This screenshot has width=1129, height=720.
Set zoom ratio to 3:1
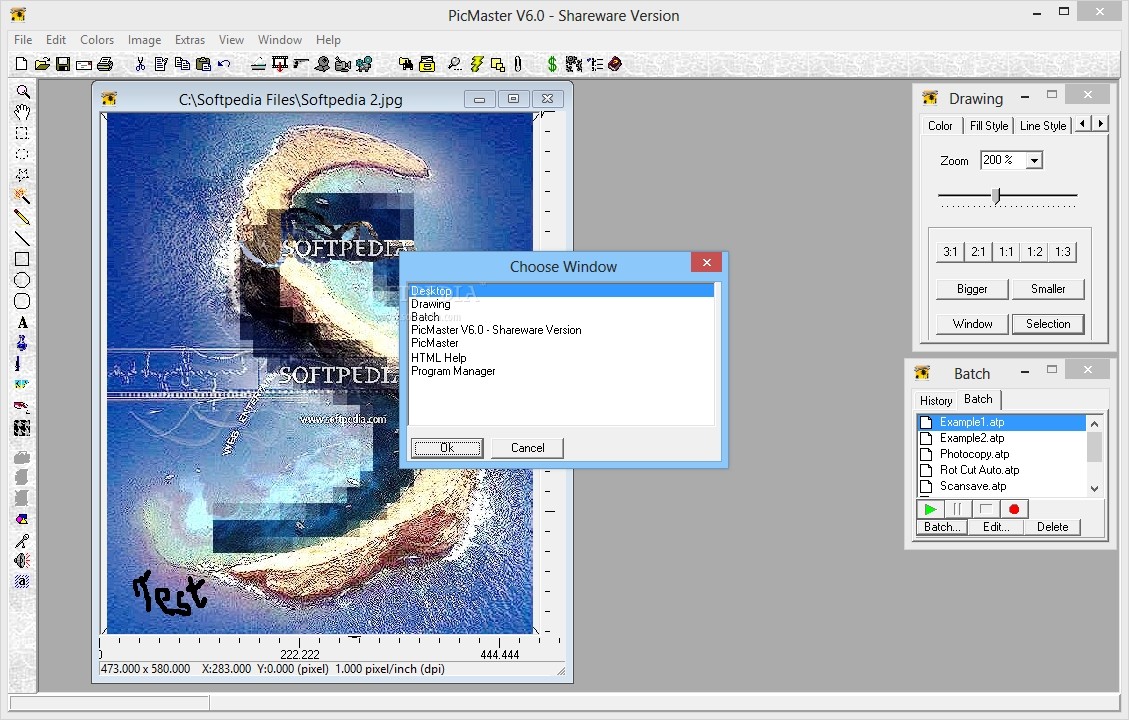(x=950, y=252)
